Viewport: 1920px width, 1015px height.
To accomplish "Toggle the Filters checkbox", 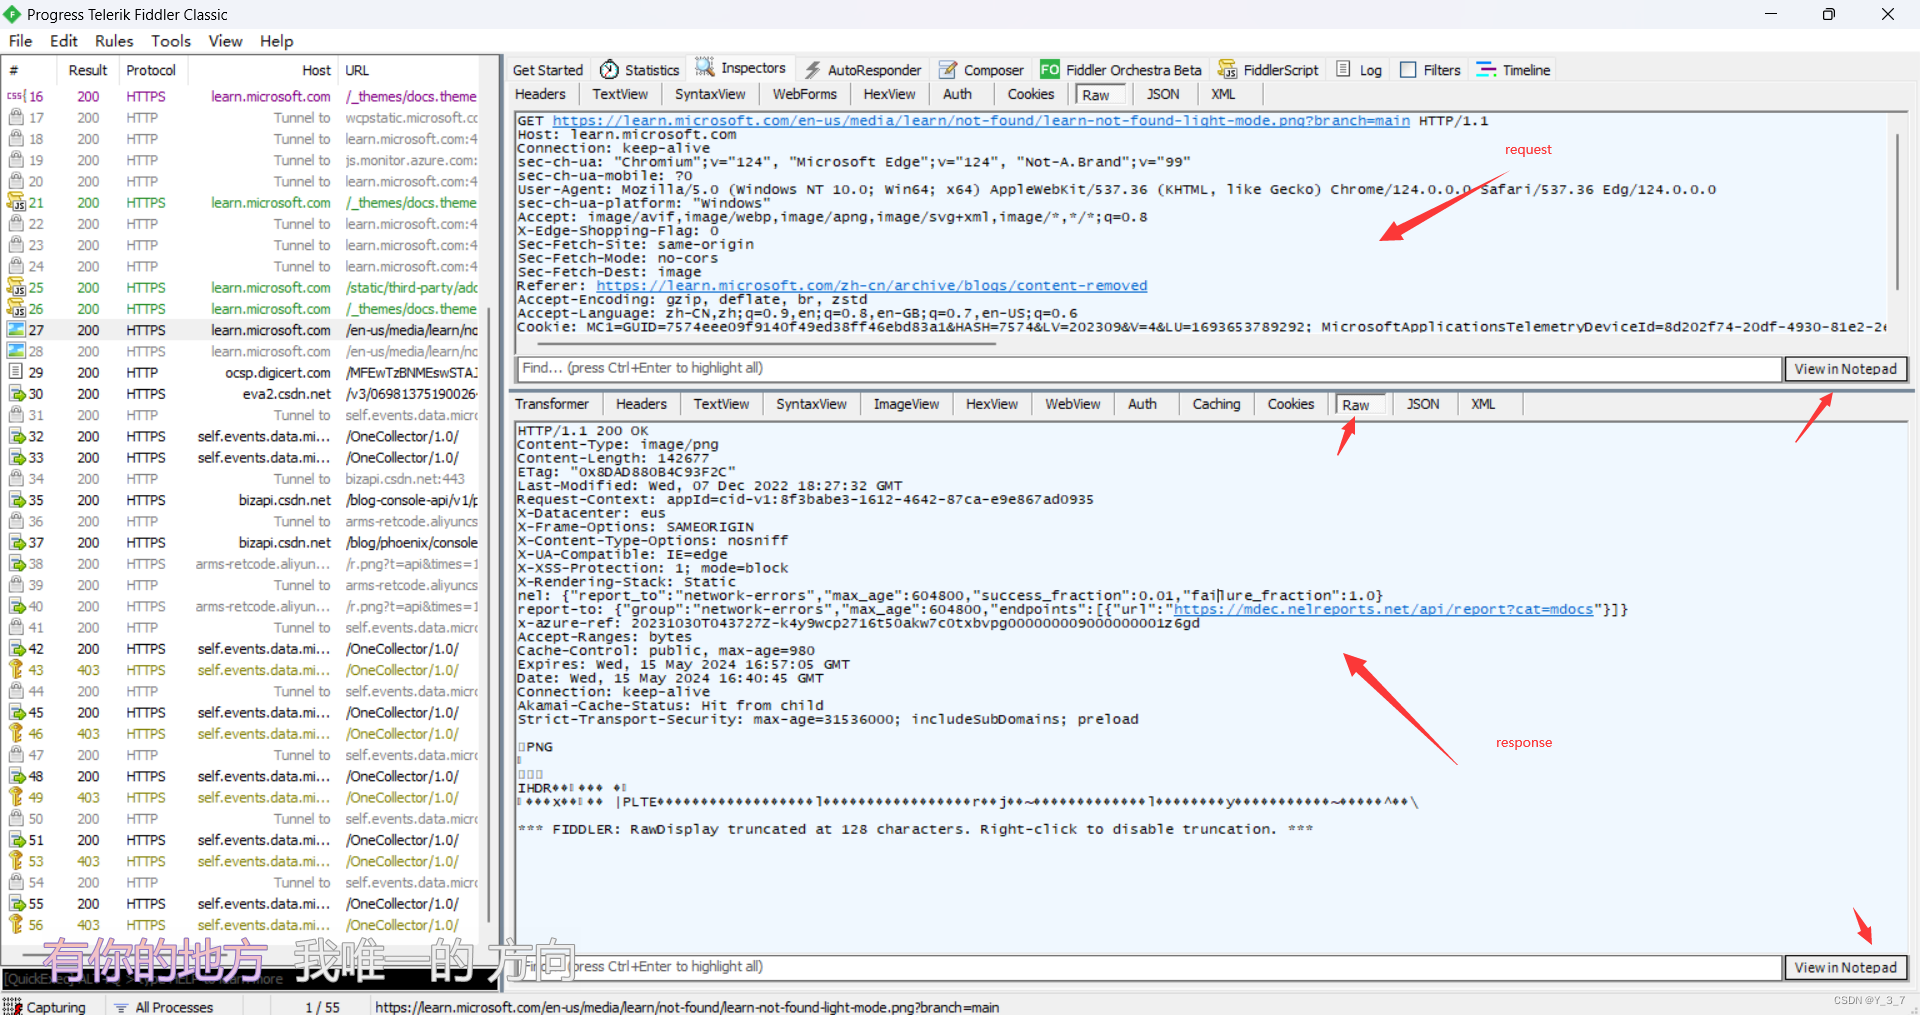I will (x=1408, y=69).
